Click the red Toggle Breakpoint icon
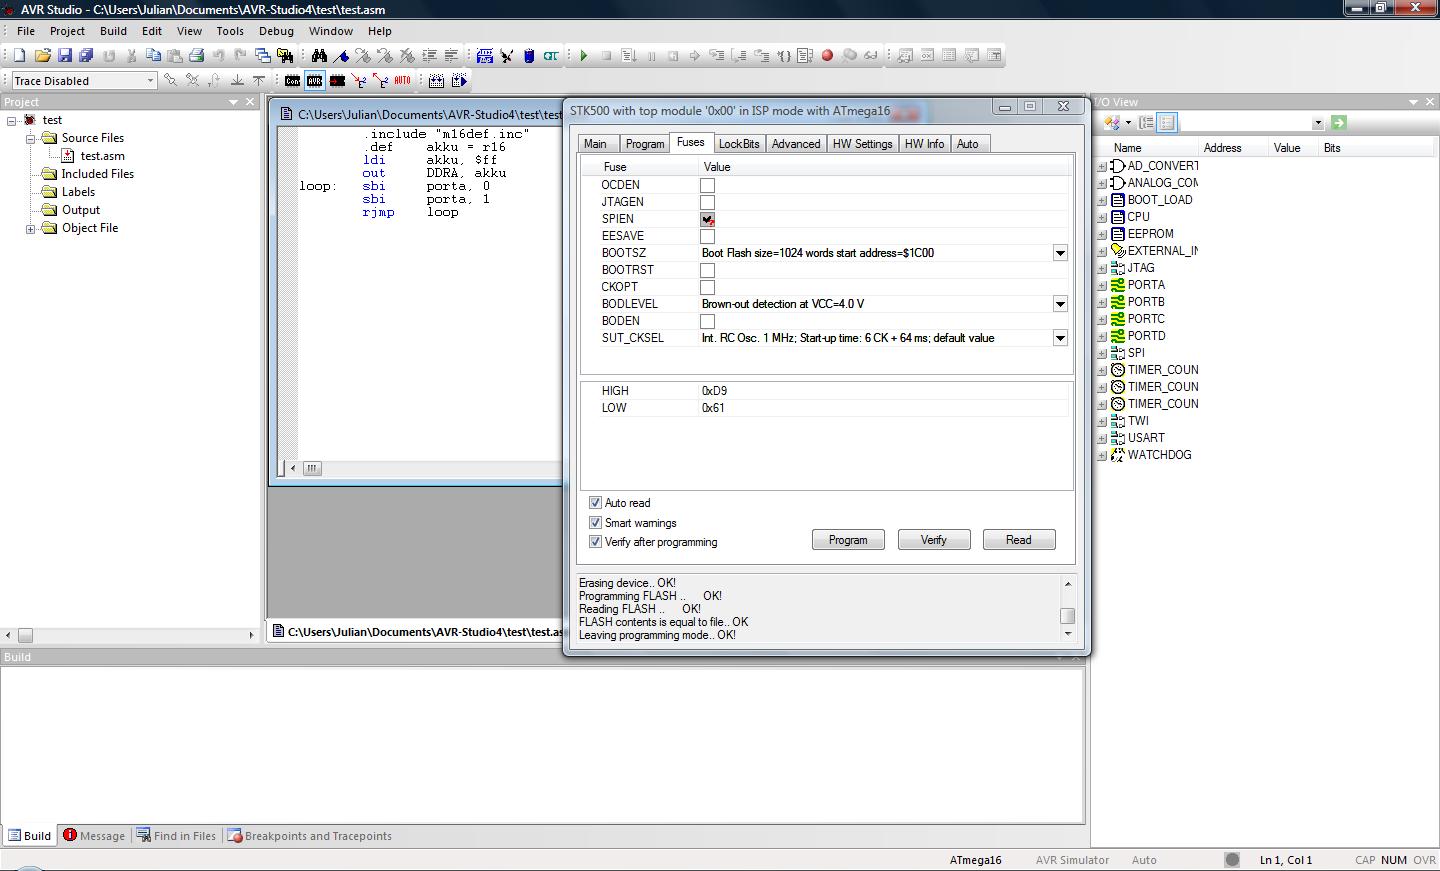This screenshot has width=1440, height=871. click(x=827, y=56)
